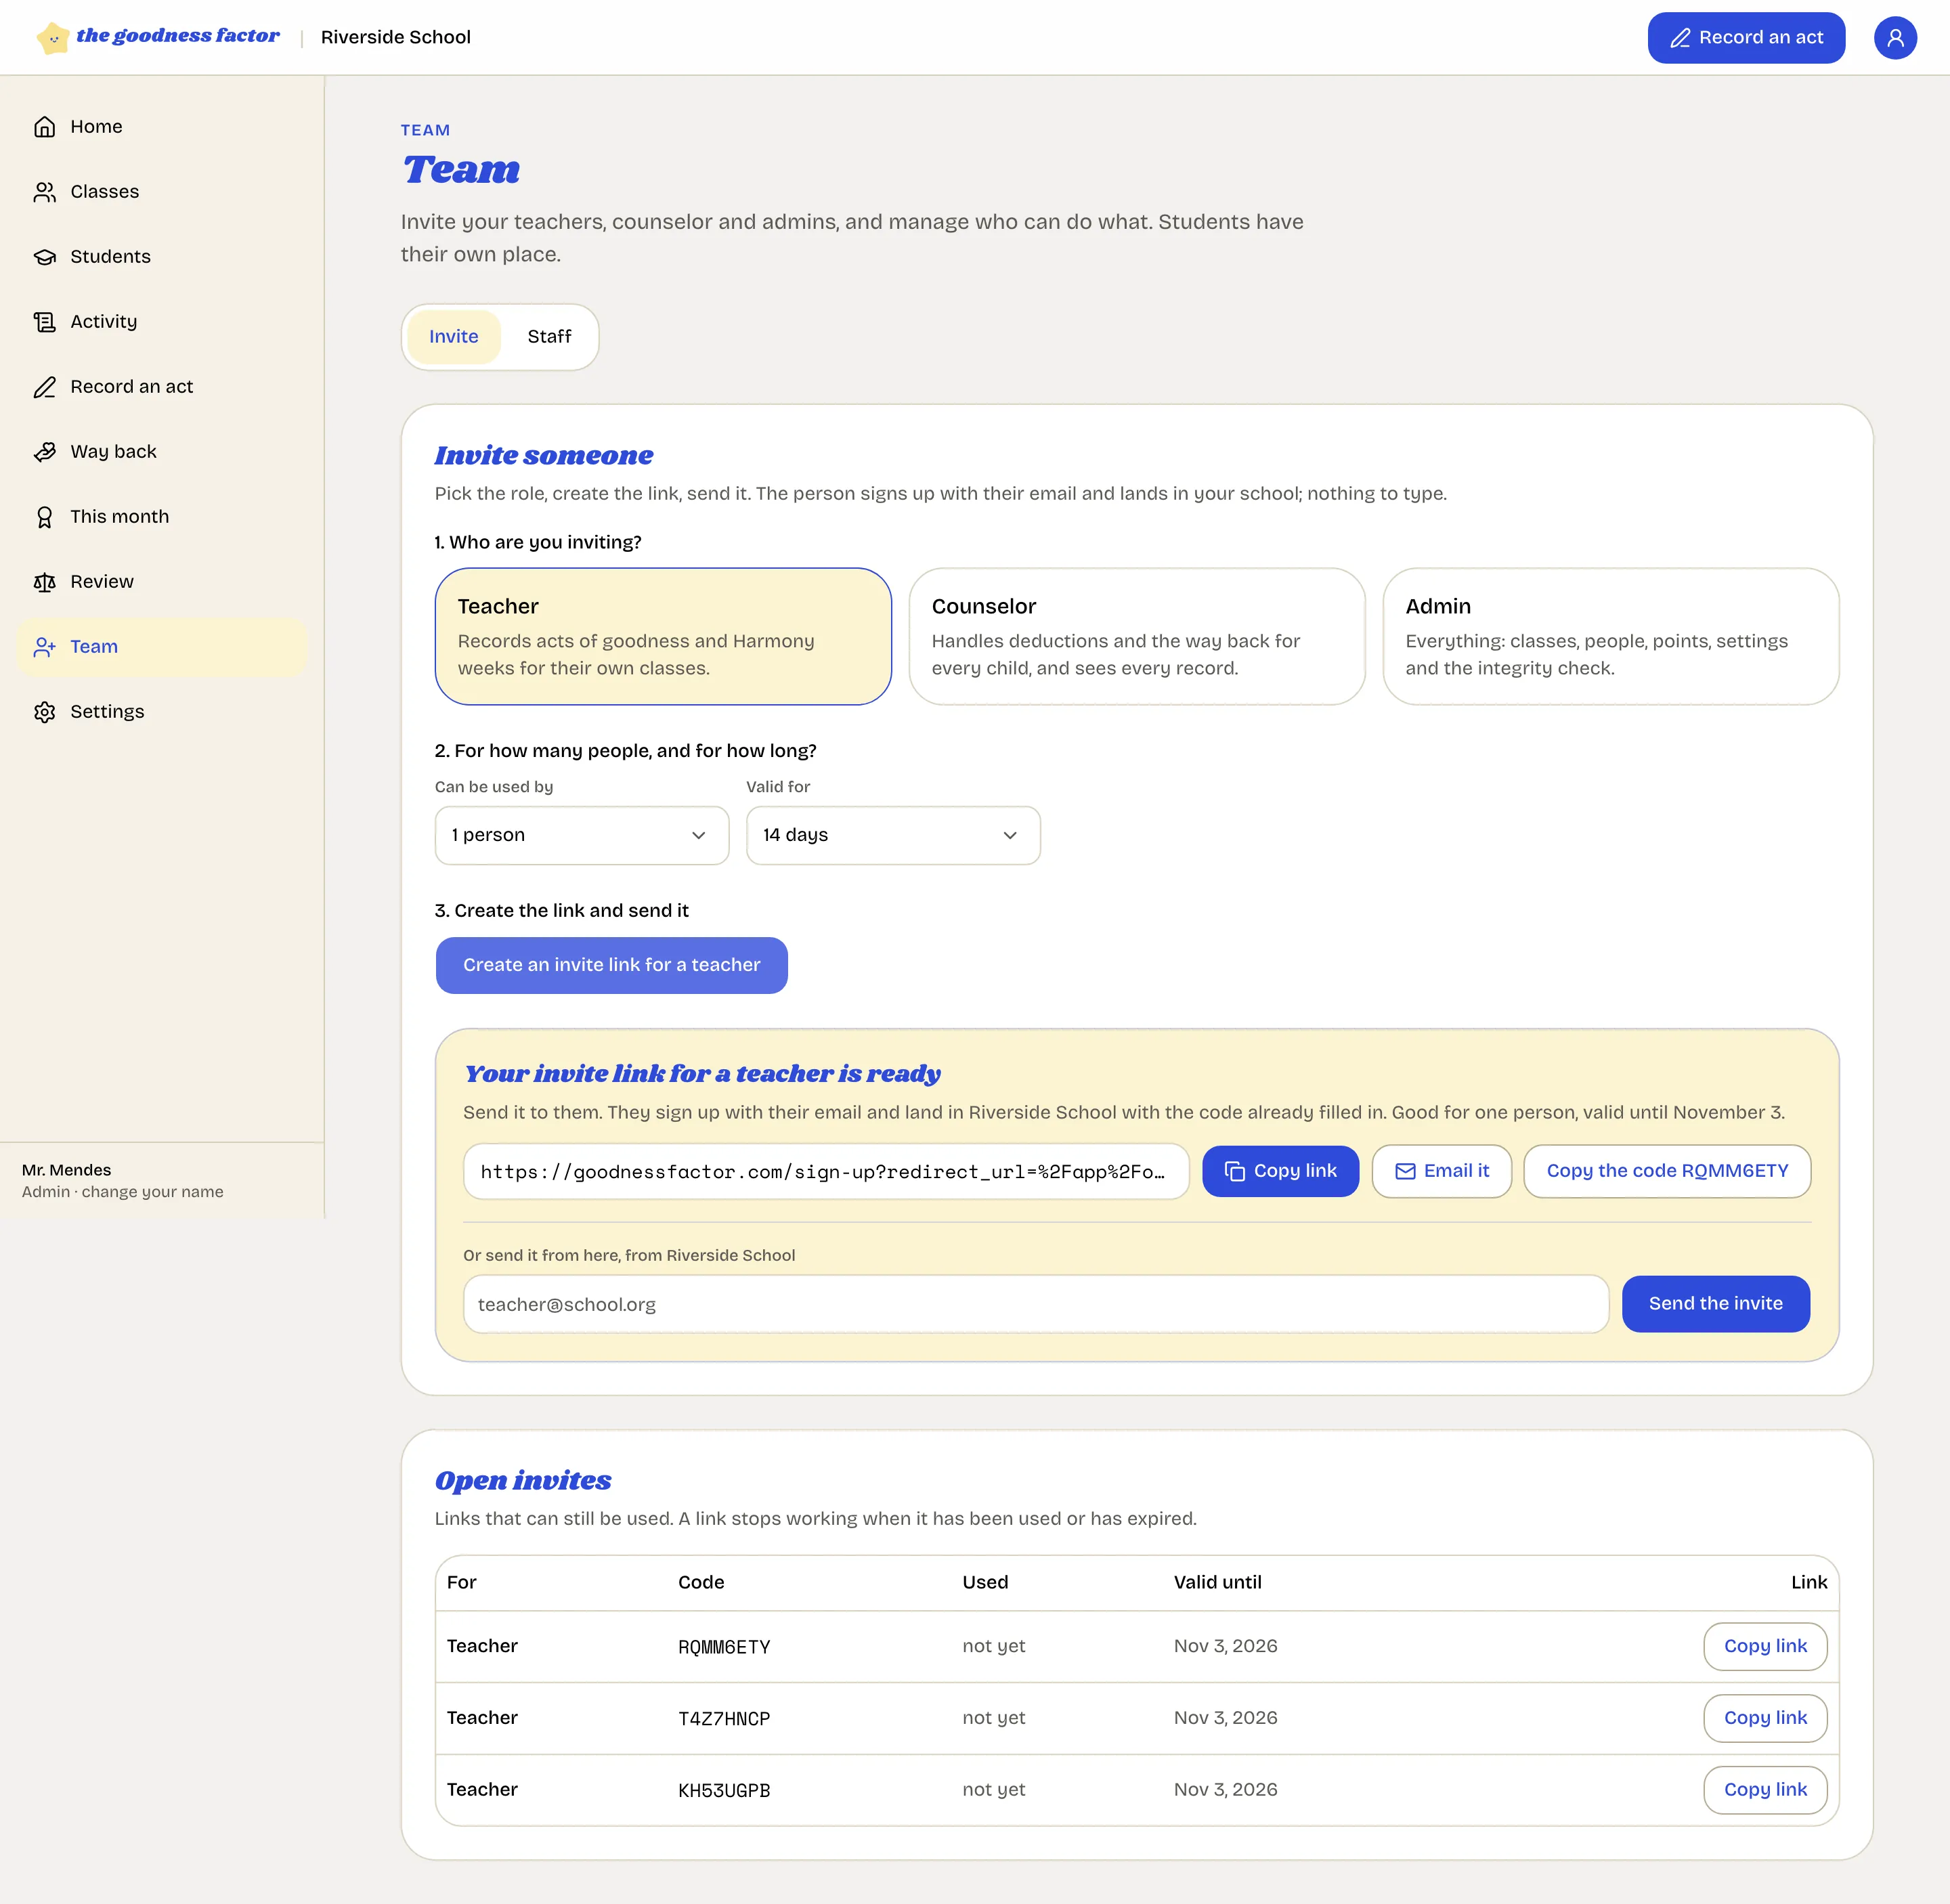Click the Classes people icon

(44, 192)
